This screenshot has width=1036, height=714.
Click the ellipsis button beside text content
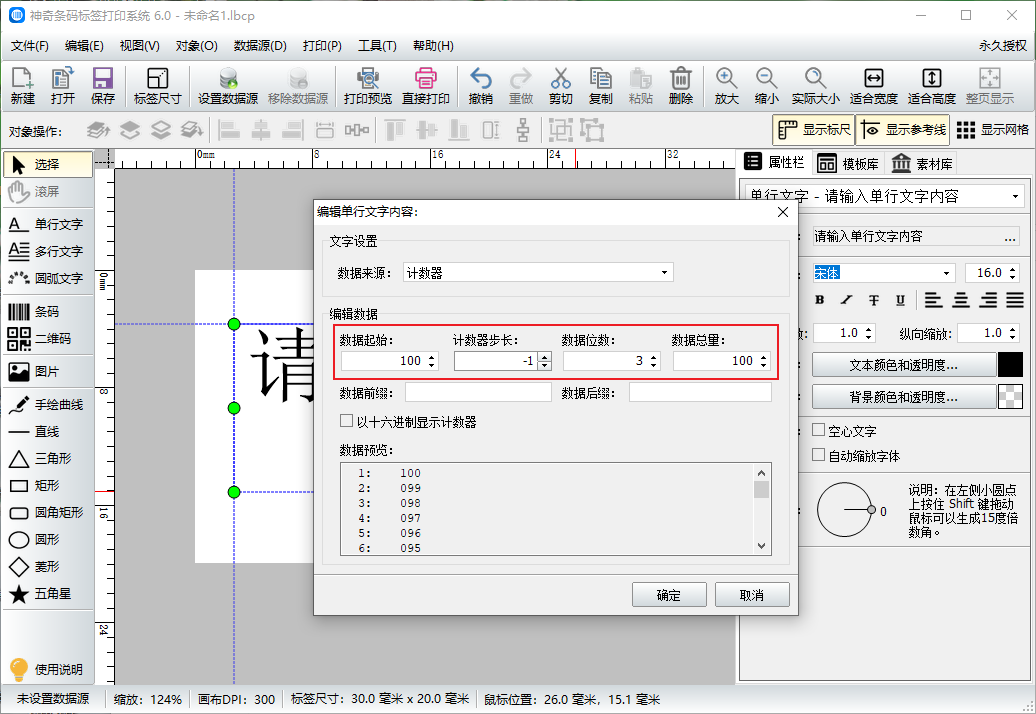click(x=1010, y=237)
